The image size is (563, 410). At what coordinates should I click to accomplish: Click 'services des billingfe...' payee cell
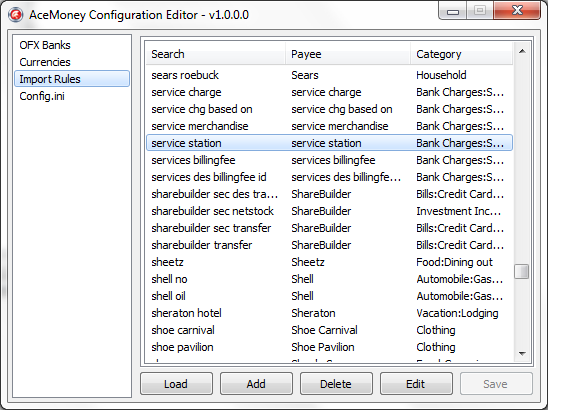pos(346,177)
